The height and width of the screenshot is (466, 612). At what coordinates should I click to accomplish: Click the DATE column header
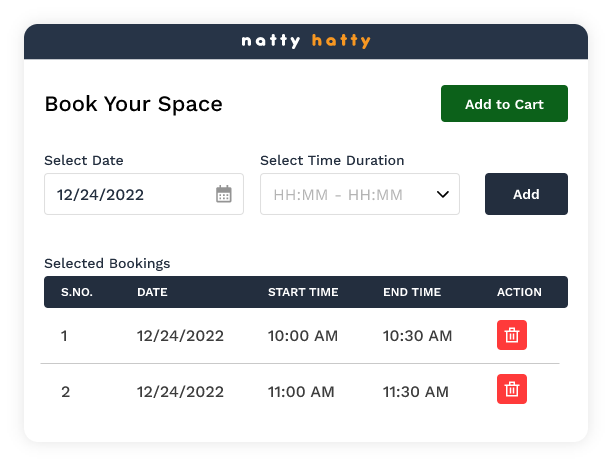tap(152, 292)
